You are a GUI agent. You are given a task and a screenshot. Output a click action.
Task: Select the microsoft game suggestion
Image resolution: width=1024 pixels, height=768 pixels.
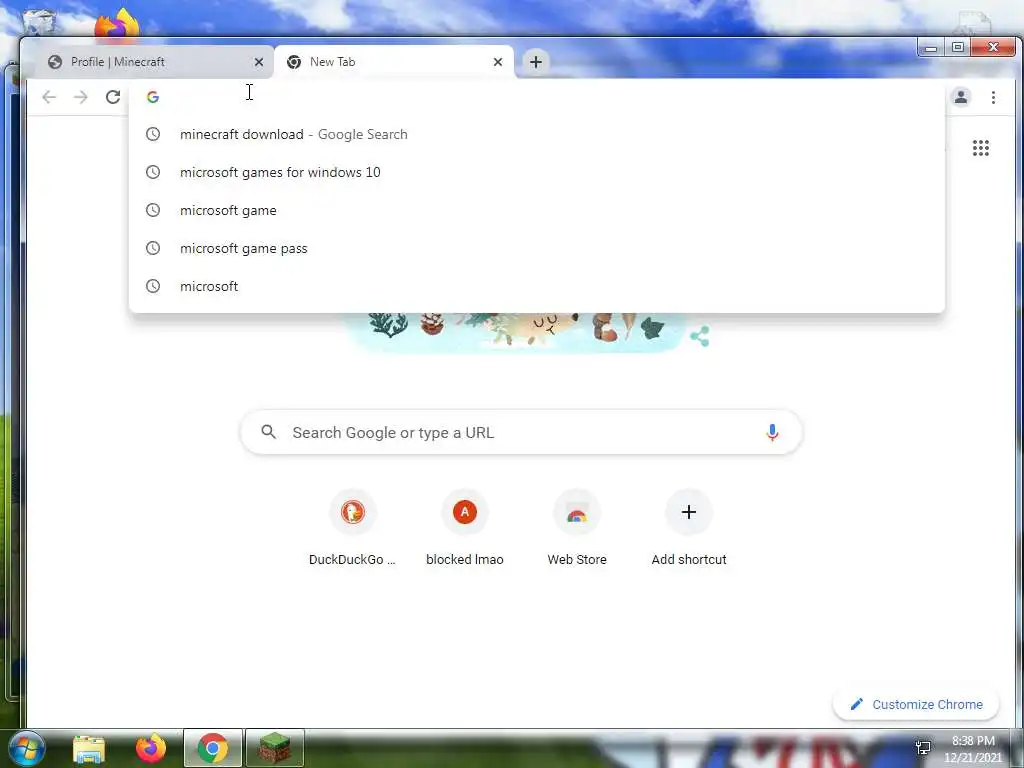[536, 210]
